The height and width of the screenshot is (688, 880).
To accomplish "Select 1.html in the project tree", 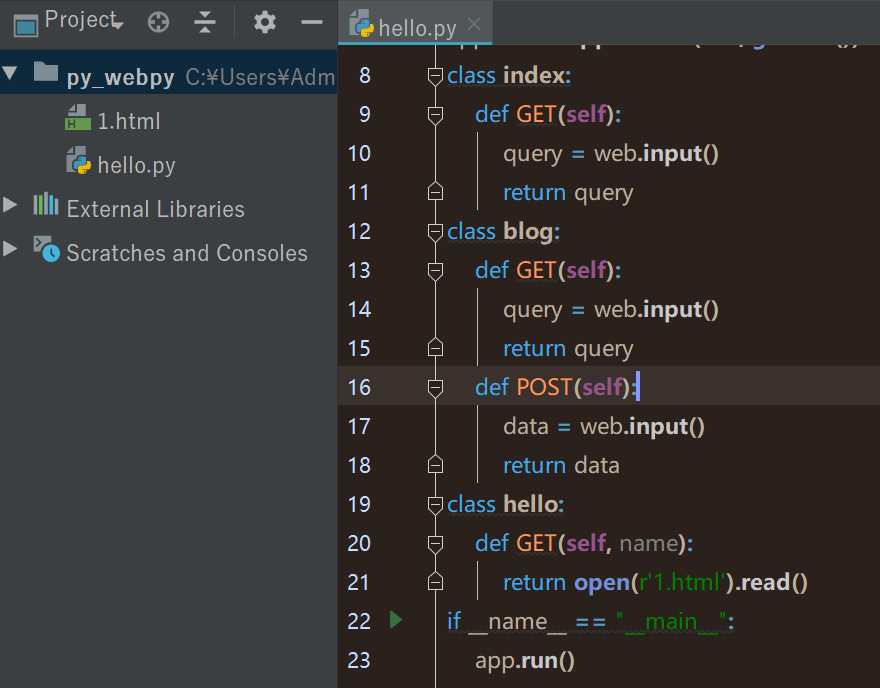I will (x=128, y=121).
